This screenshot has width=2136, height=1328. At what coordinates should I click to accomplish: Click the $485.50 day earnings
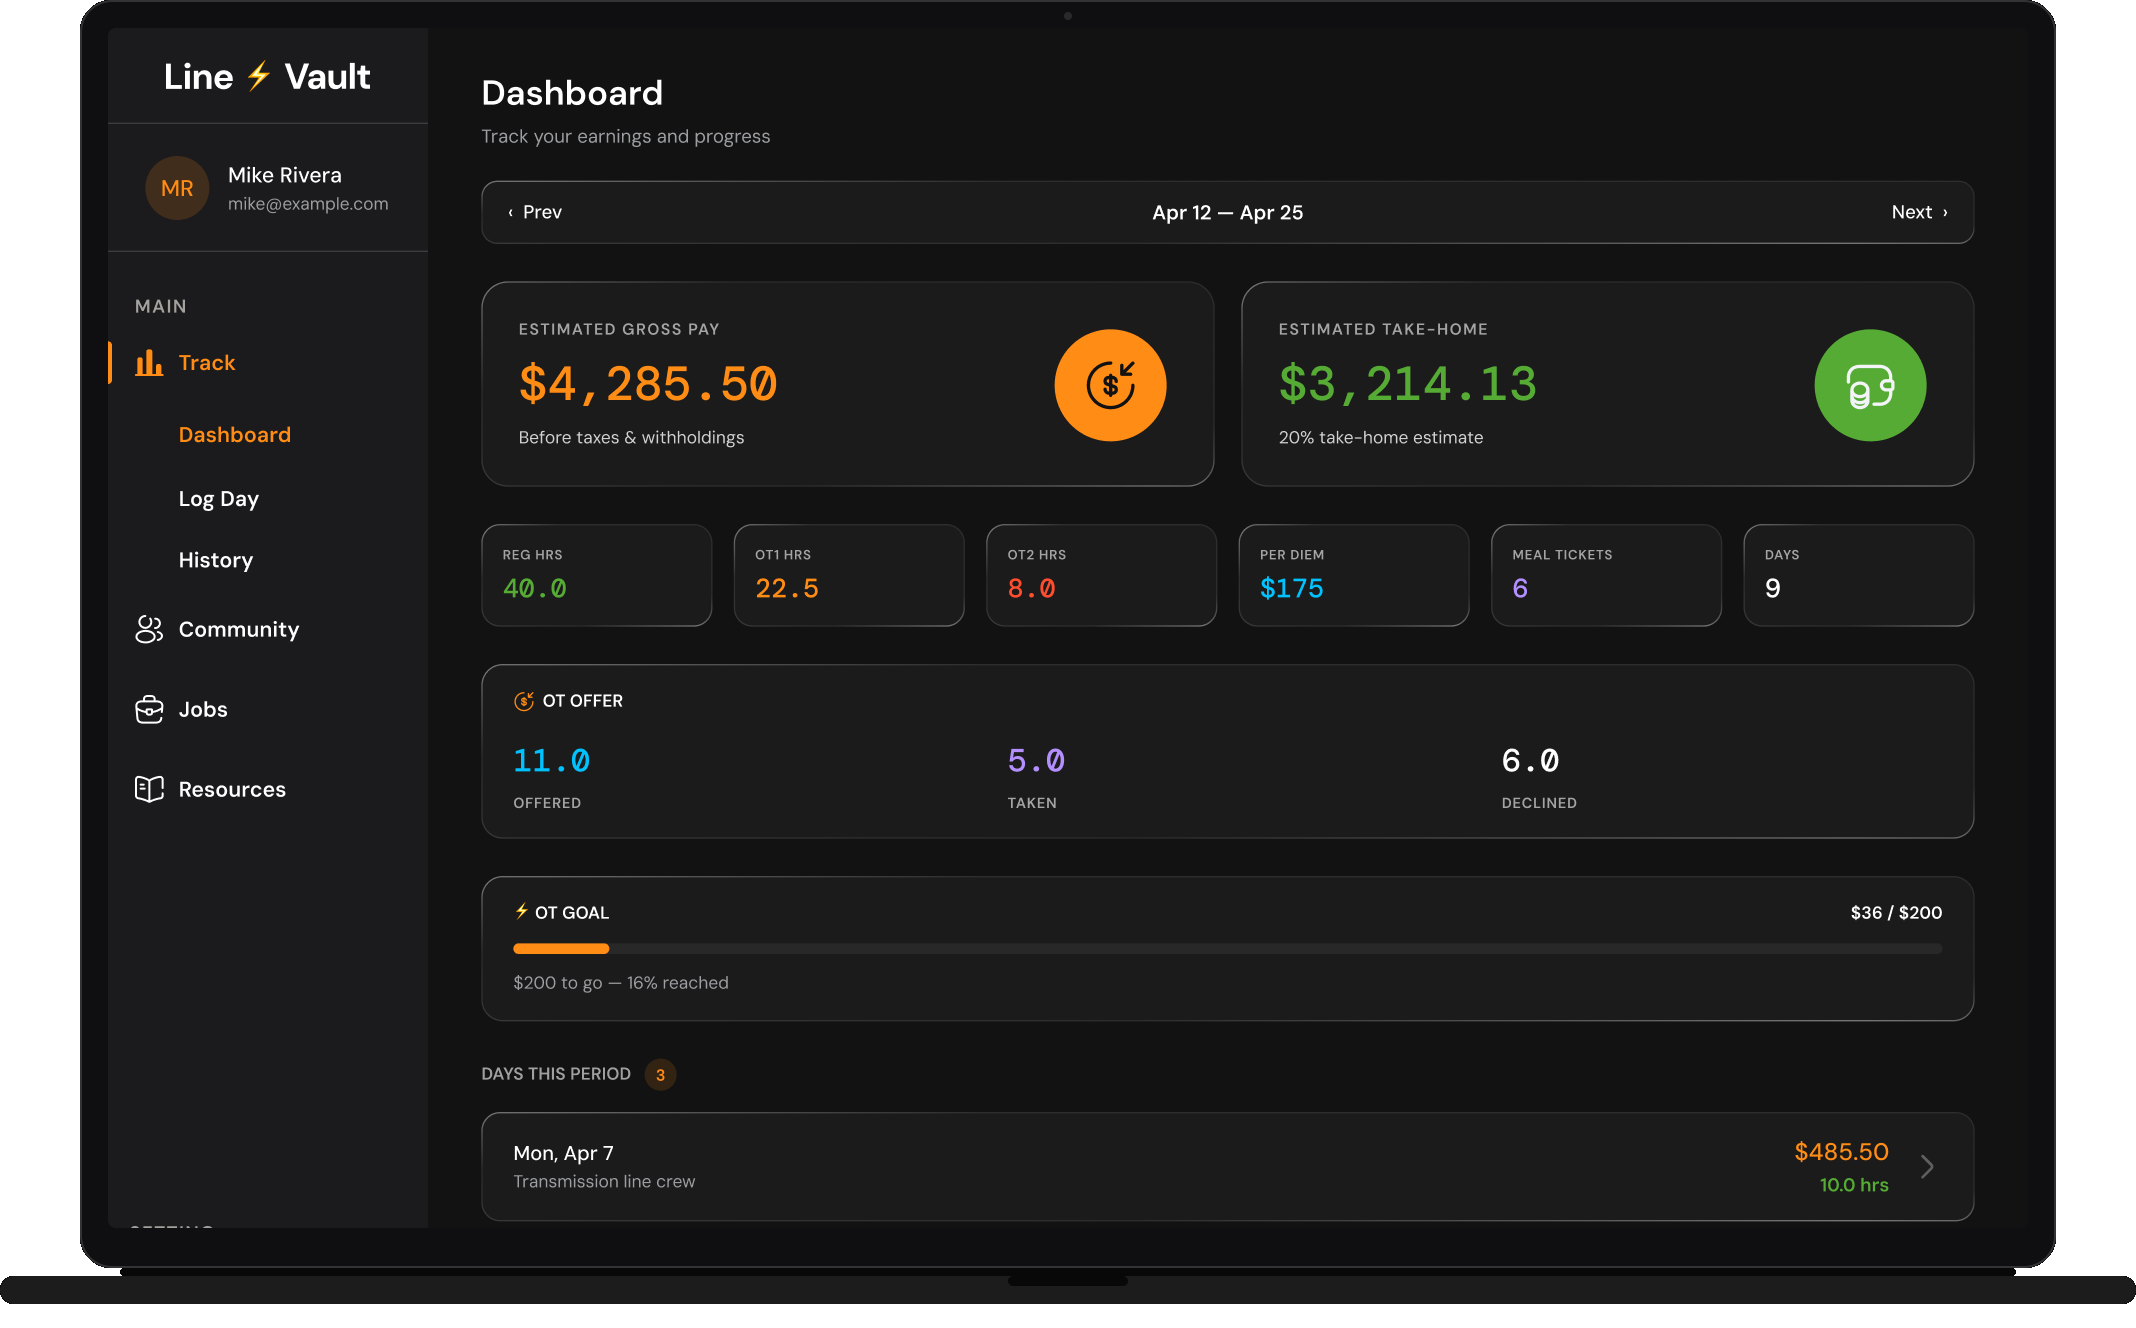click(x=1841, y=1152)
